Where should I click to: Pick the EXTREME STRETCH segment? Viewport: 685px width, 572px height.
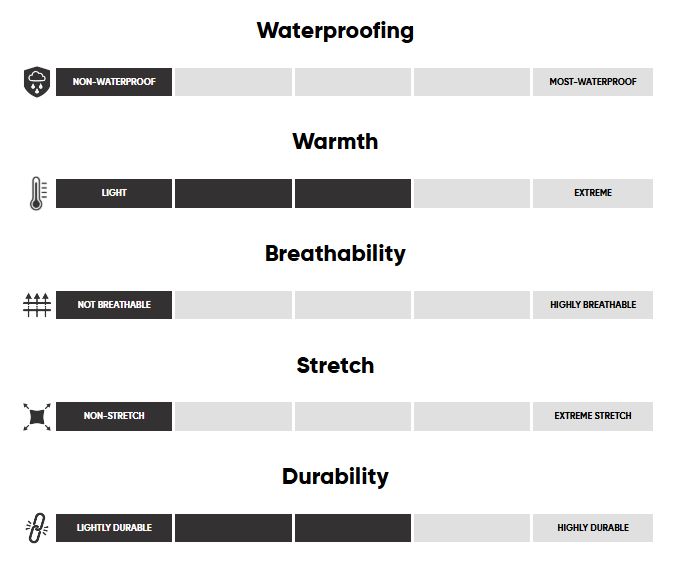[592, 416]
